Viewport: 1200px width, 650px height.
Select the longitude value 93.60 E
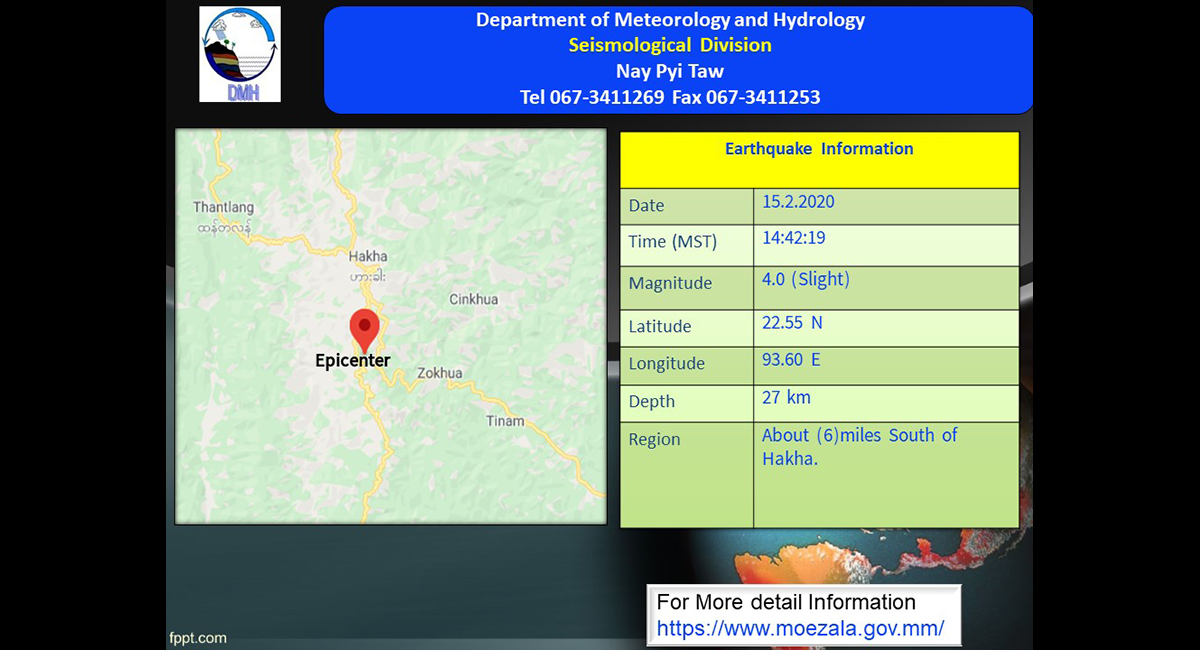coord(791,359)
